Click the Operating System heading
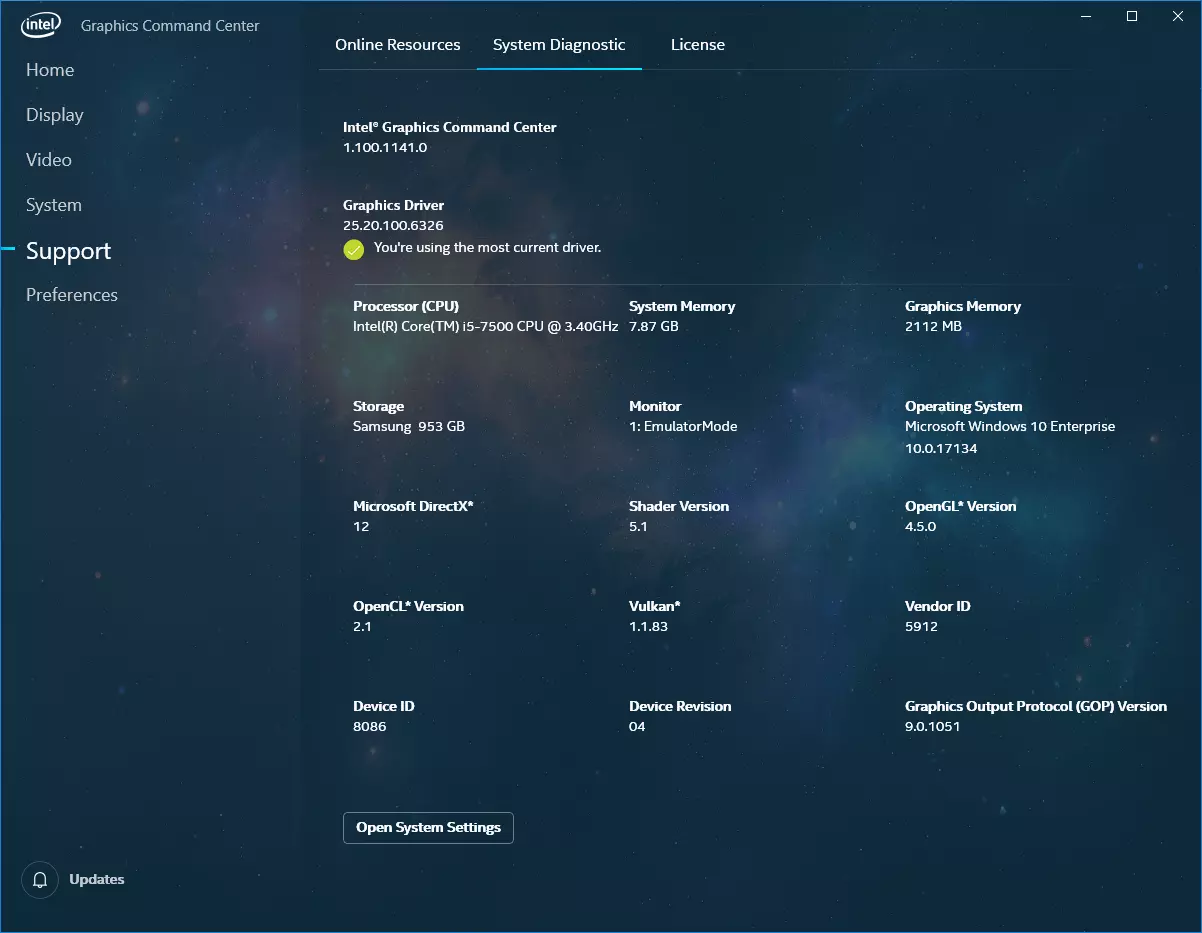 pyautogui.click(x=964, y=406)
